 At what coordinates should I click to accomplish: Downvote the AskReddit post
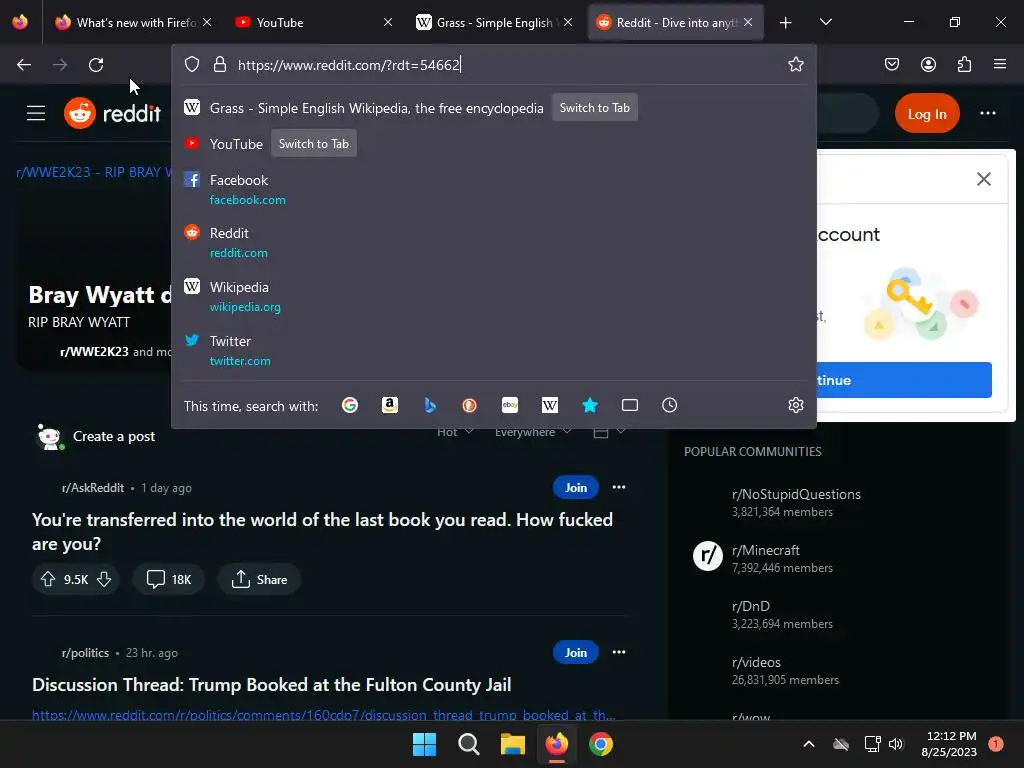click(104, 579)
